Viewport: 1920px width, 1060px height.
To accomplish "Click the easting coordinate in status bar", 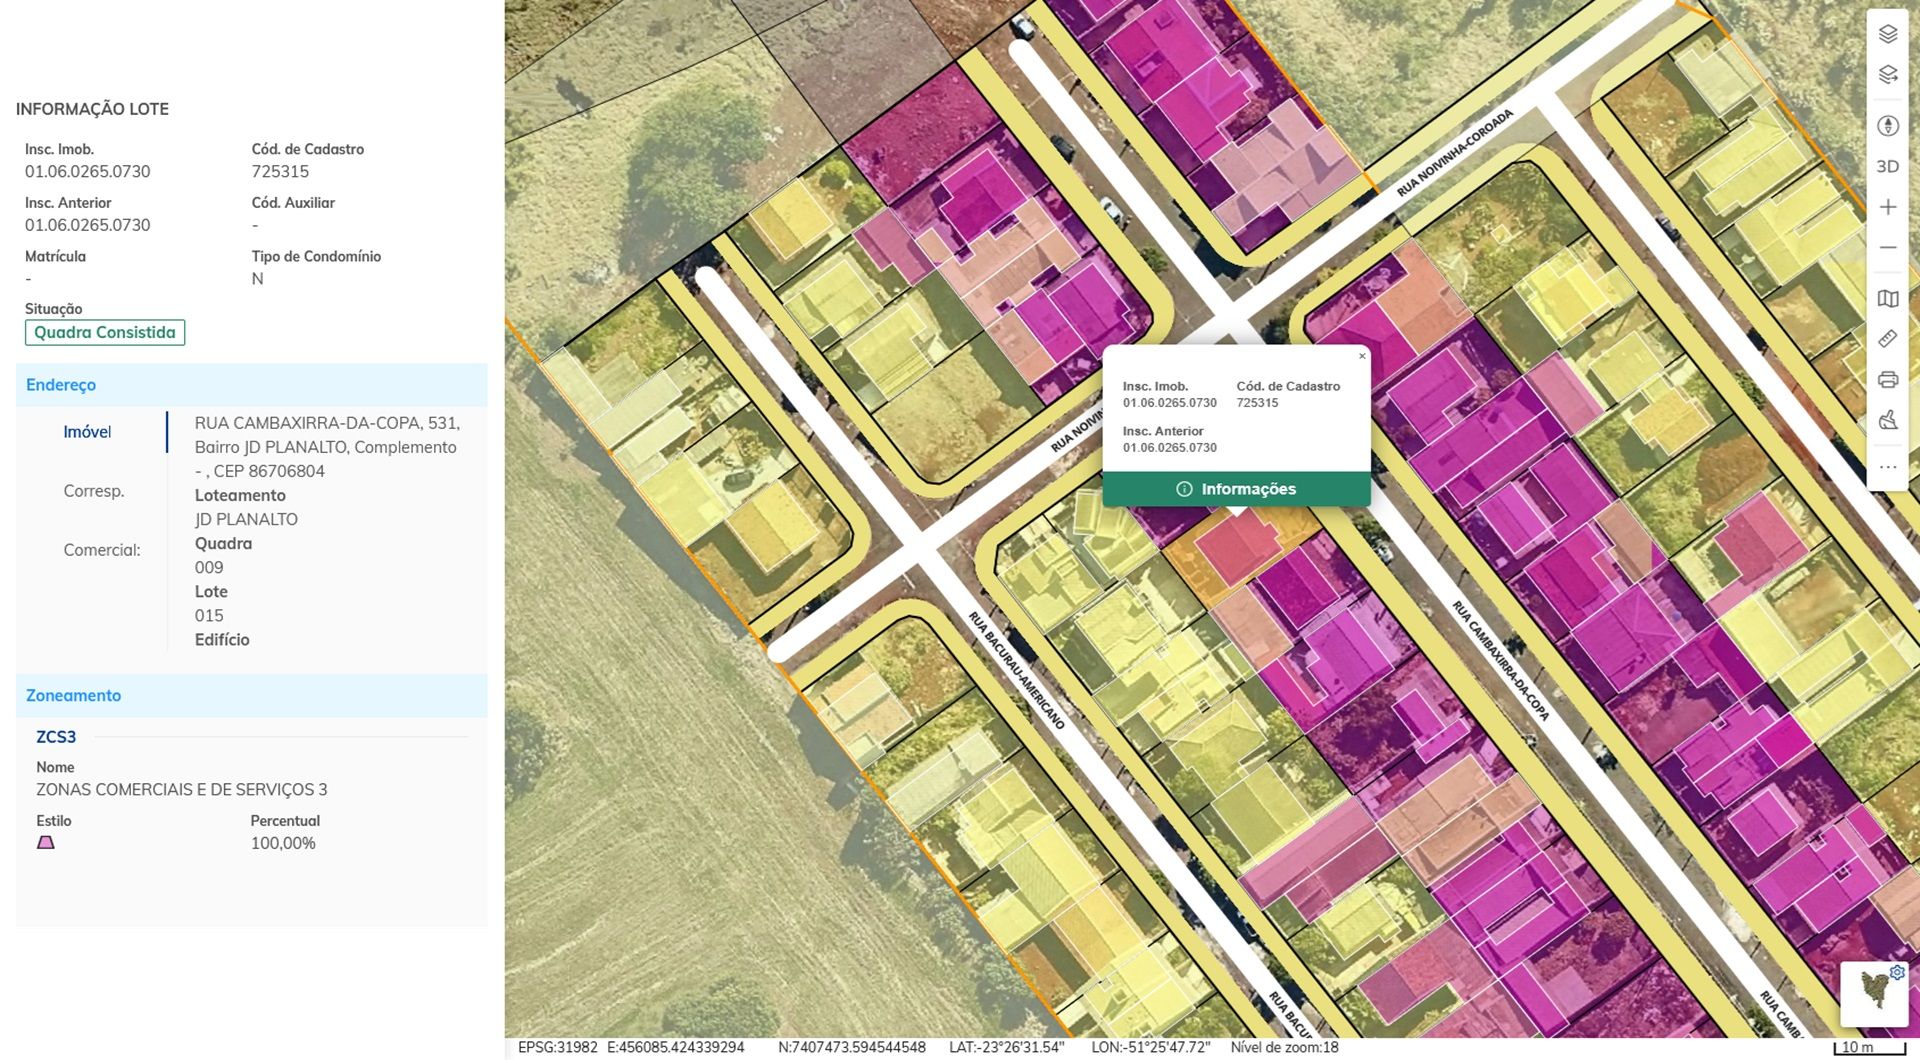I will point(676,1048).
